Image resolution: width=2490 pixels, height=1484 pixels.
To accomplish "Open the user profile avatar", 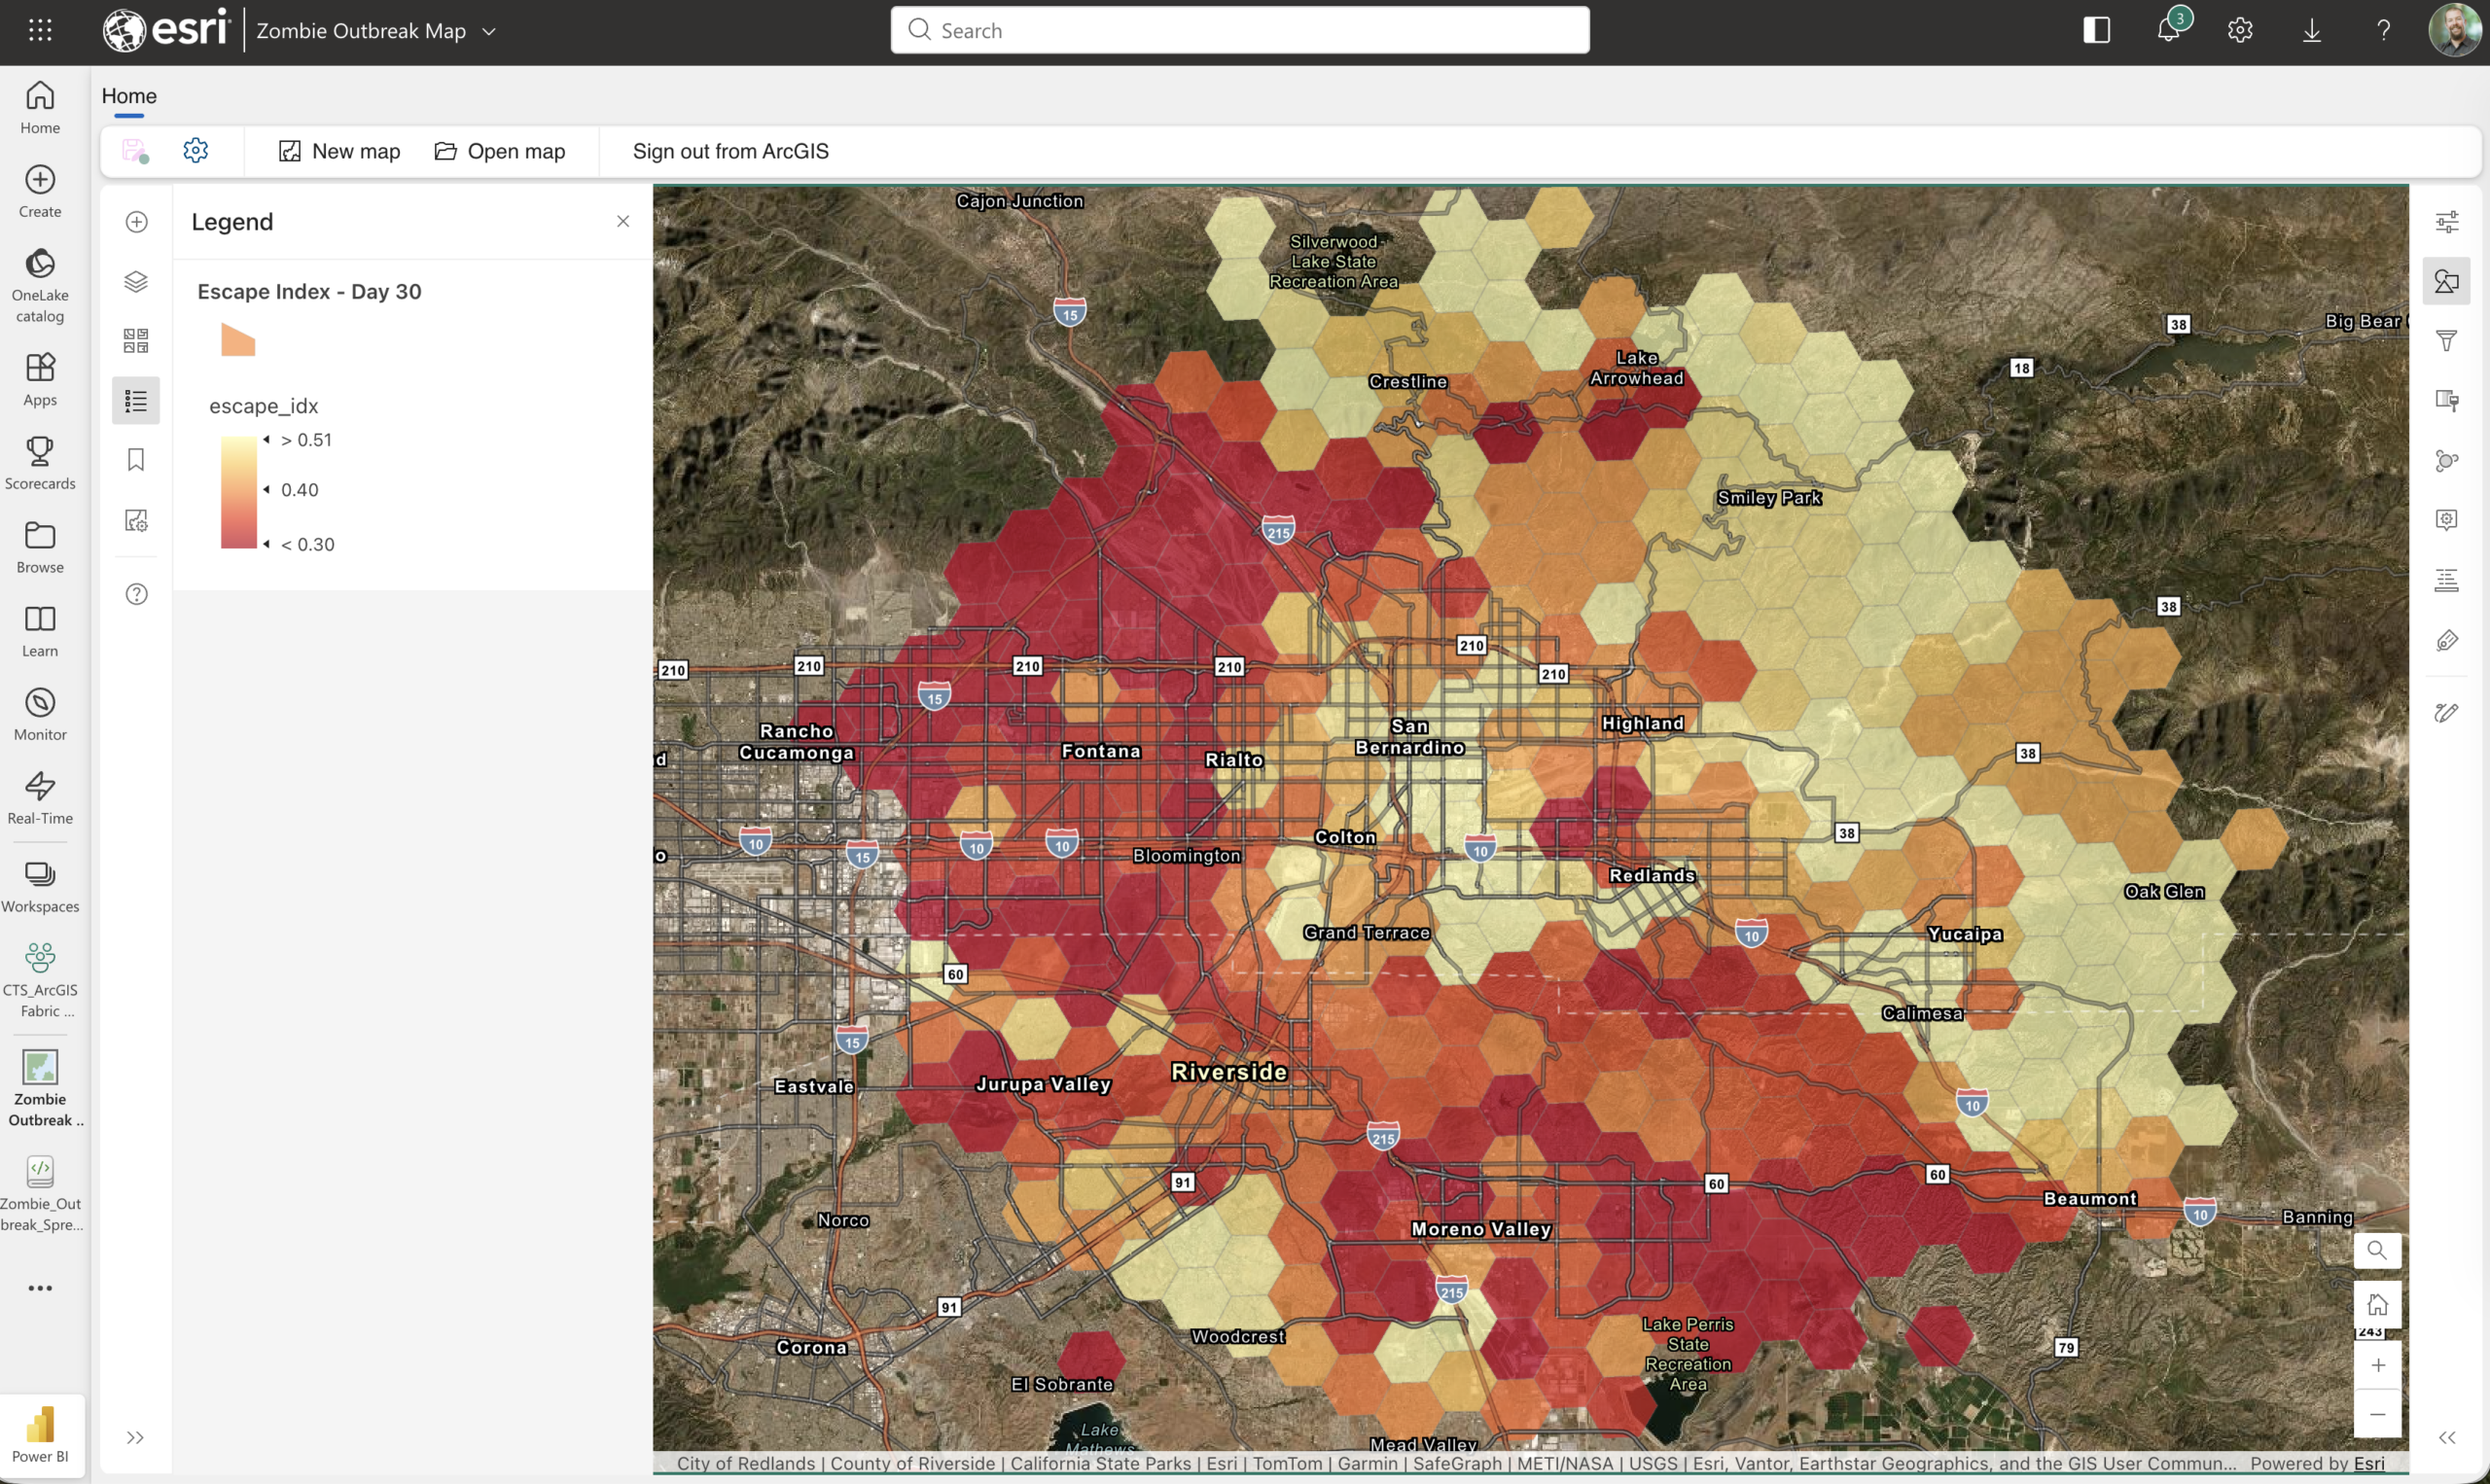I will pyautogui.click(x=2454, y=30).
